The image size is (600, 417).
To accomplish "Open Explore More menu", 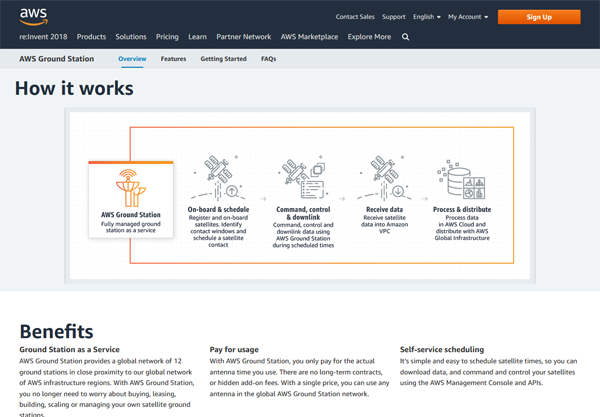I will (x=369, y=37).
